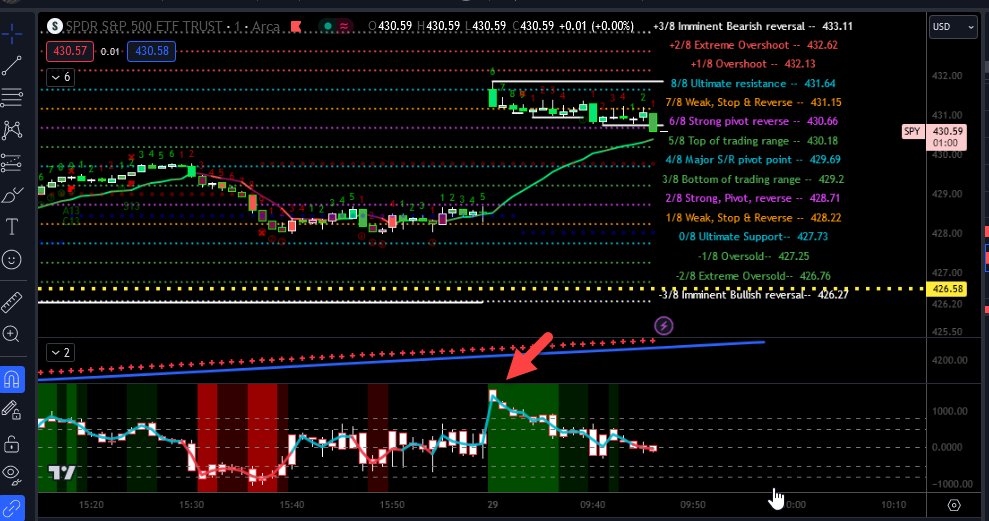Collapse the indicator legend showing 6
The height and width of the screenshot is (521, 989).
(x=61, y=78)
